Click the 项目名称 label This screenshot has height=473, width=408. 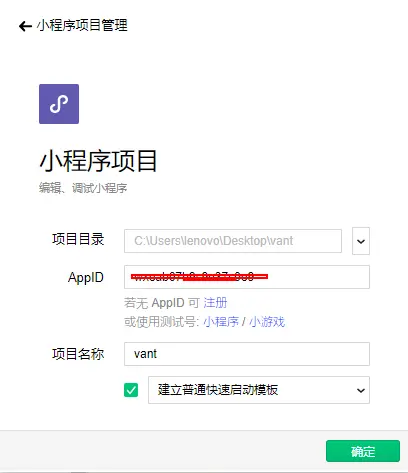click(78, 354)
